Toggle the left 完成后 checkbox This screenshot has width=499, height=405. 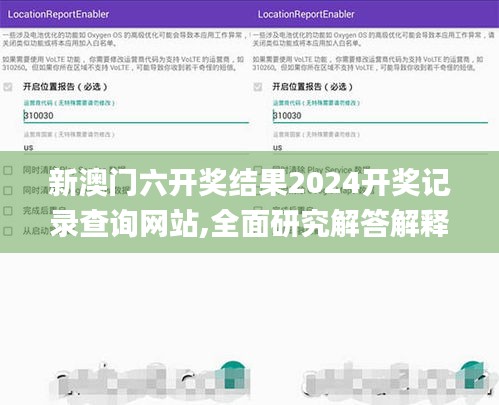8,211
